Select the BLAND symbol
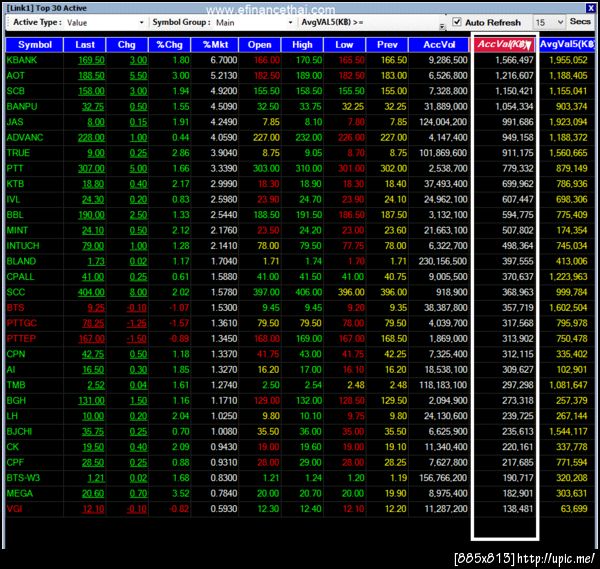The image size is (600, 569). click(x=21, y=261)
